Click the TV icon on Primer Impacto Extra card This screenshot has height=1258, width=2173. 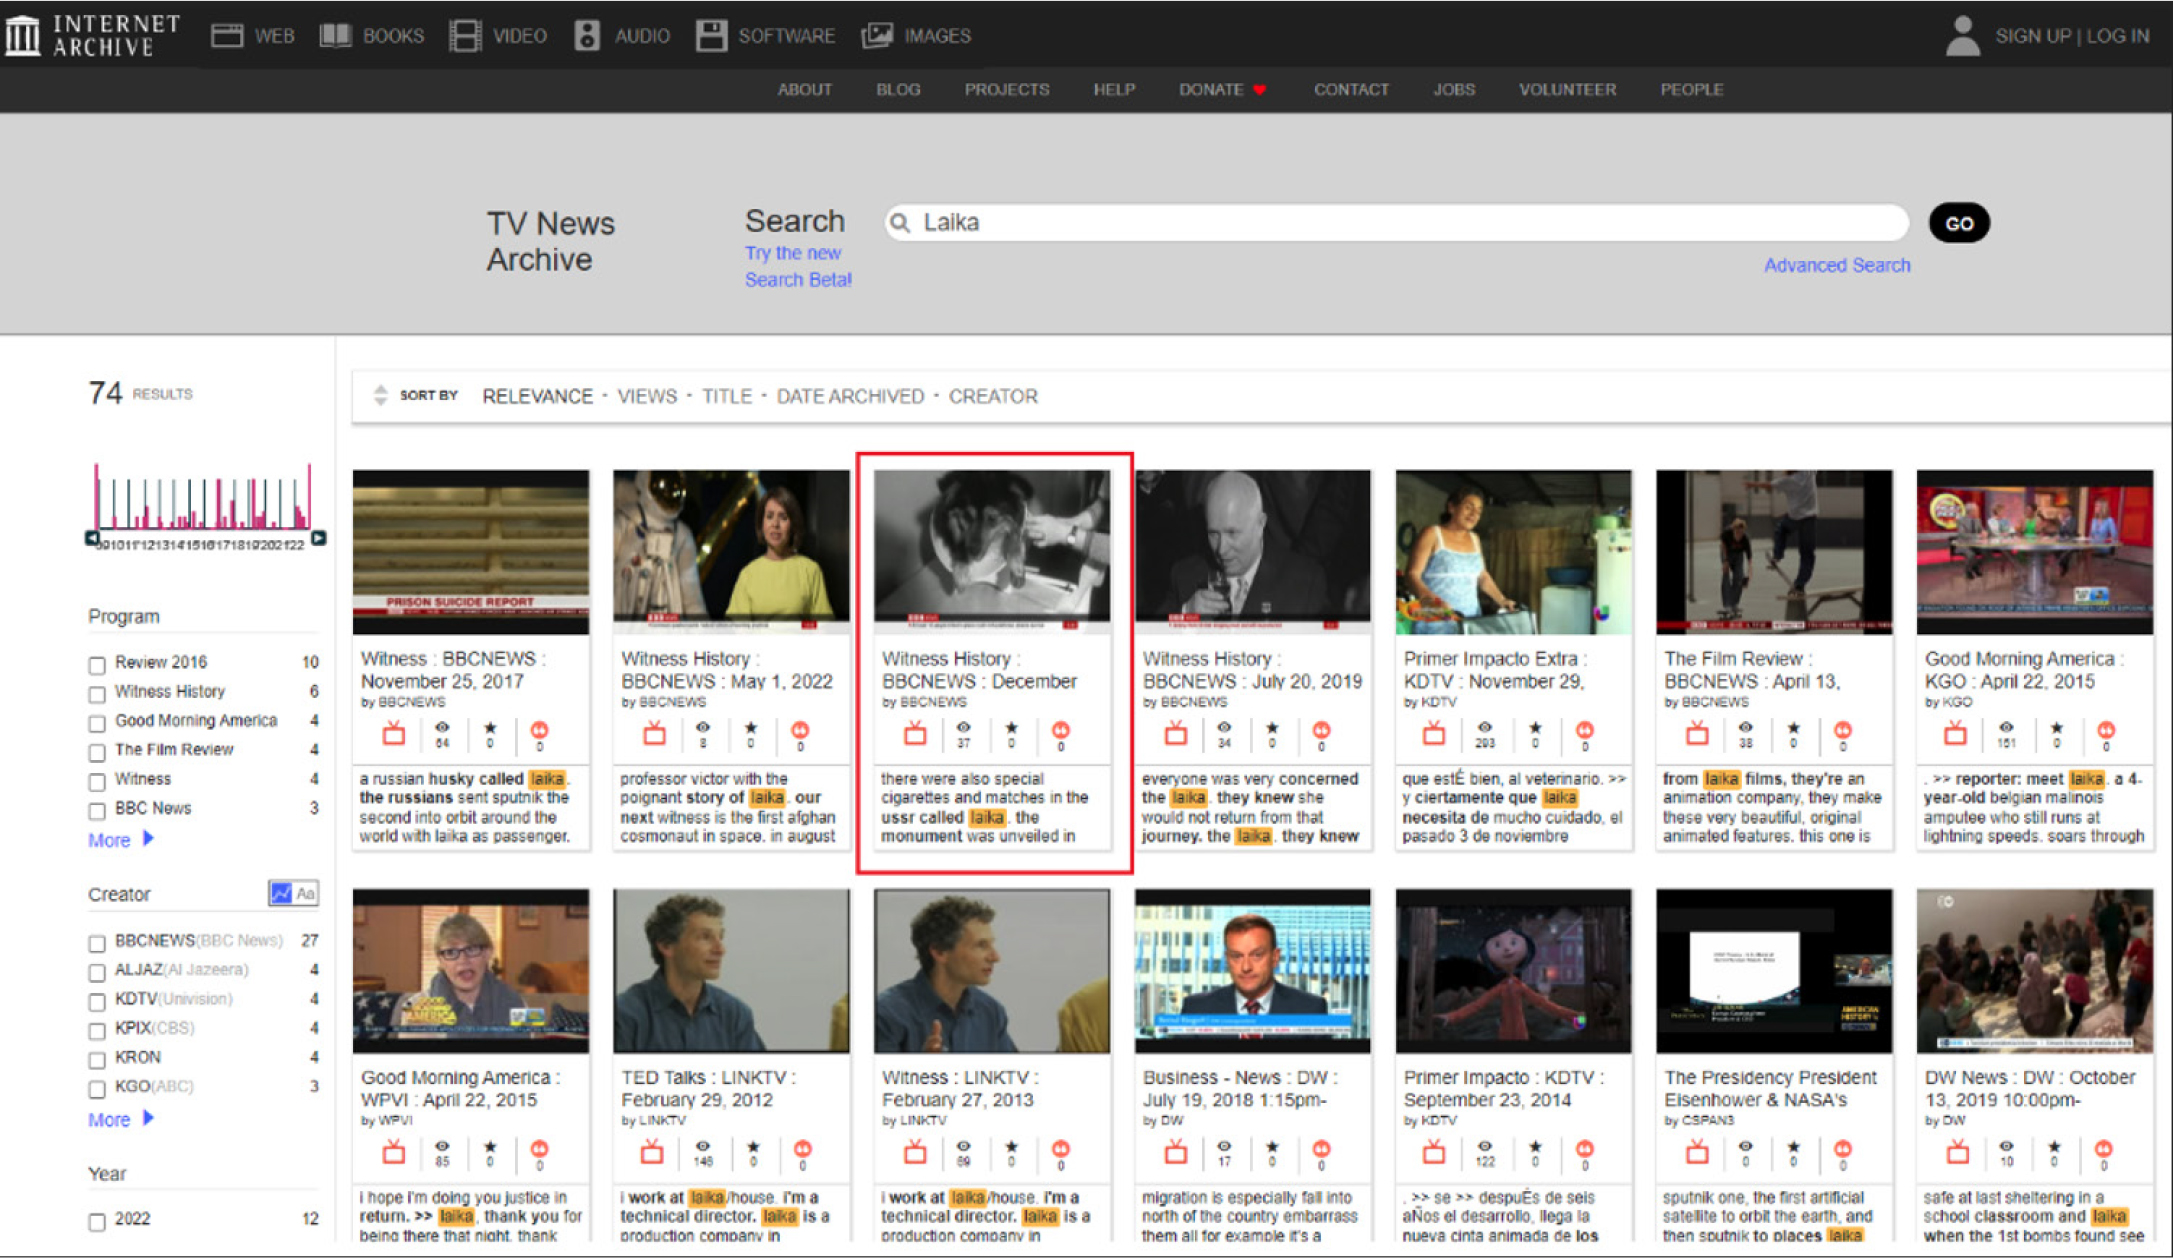(1434, 733)
